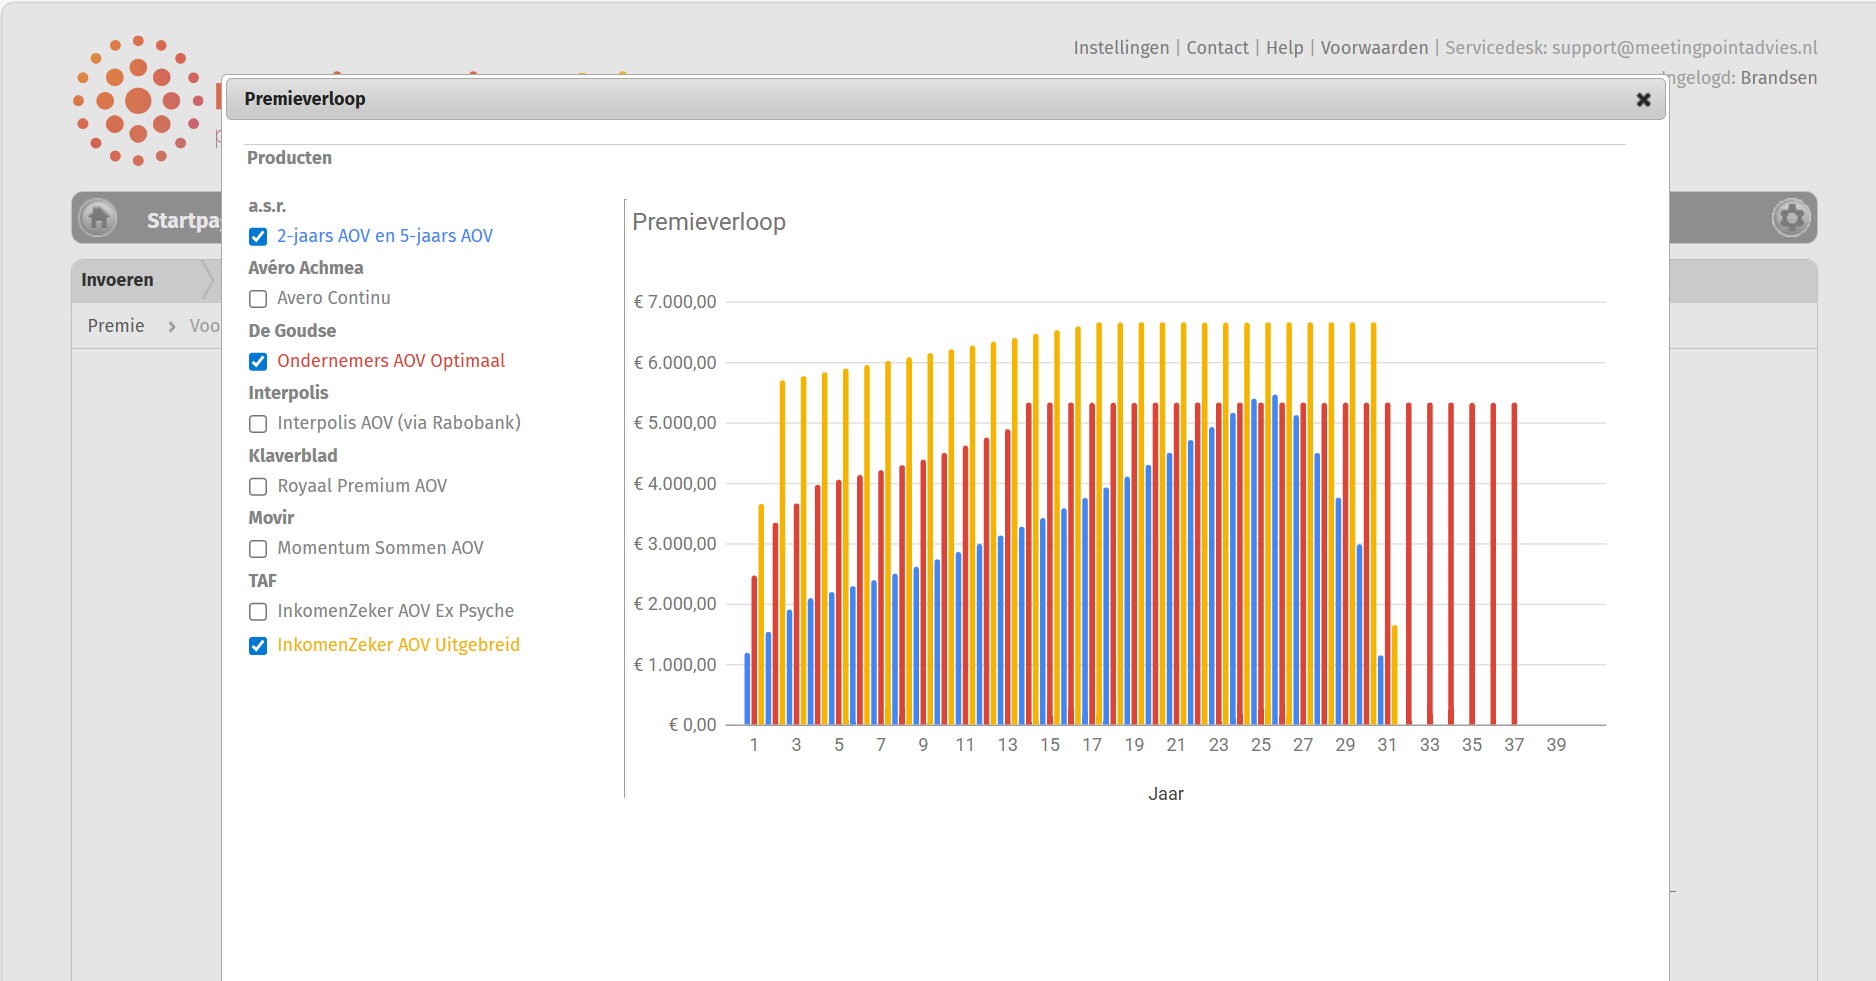This screenshot has width=1876, height=981.
Task: Close the Premieverloop dialog
Action: pyautogui.click(x=1643, y=99)
